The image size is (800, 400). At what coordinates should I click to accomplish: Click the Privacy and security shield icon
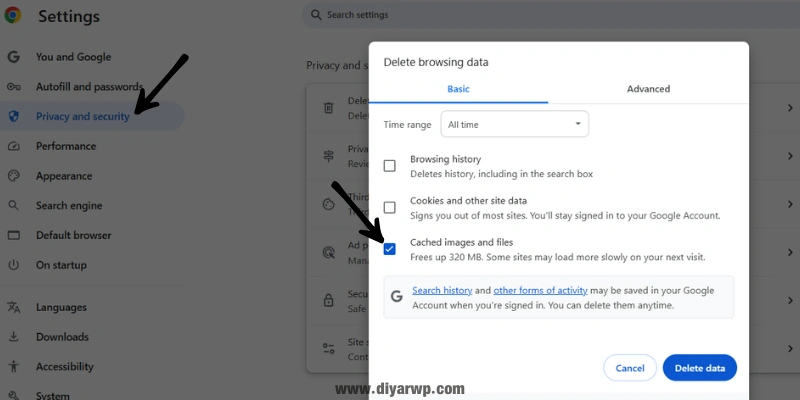click(x=13, y=116)
